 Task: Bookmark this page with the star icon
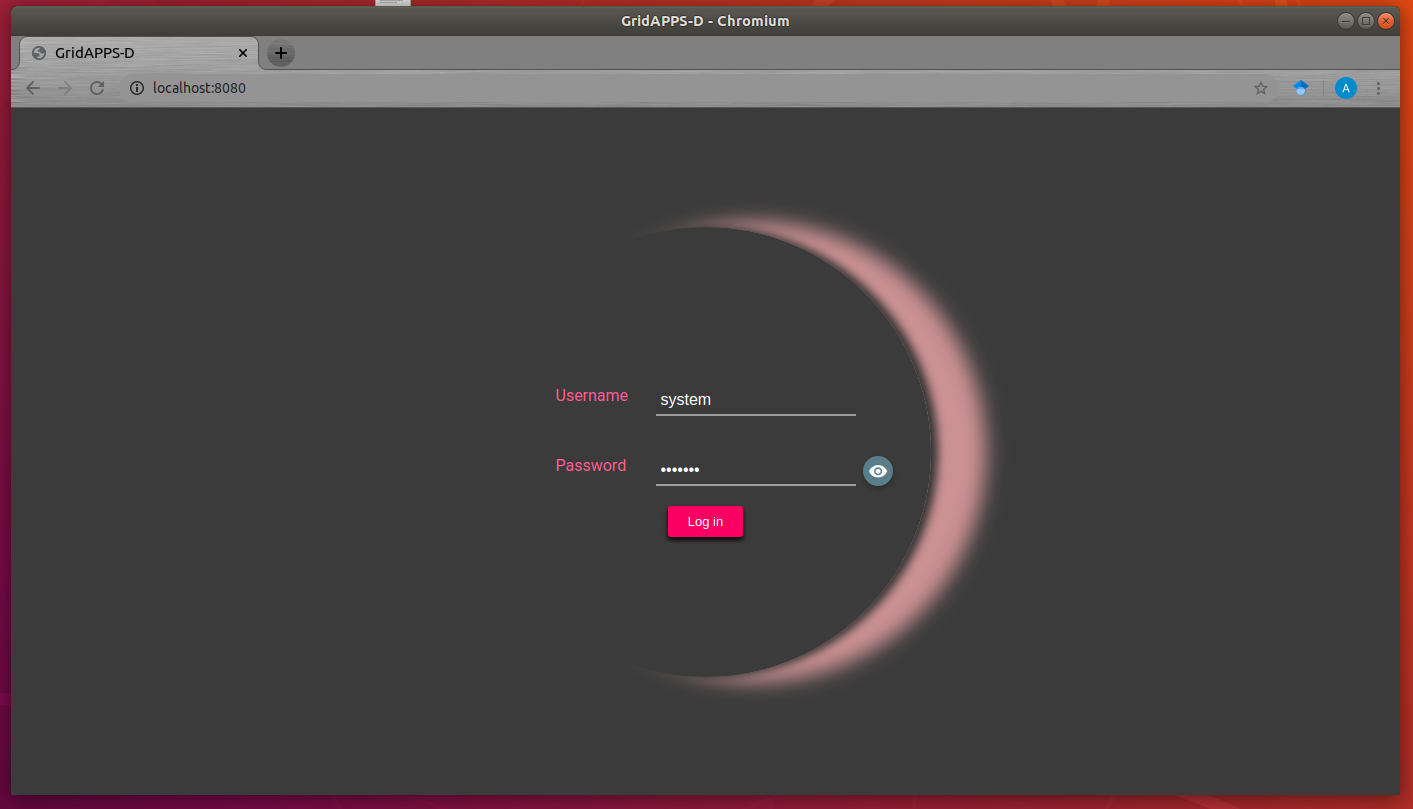pos(1261,88)
